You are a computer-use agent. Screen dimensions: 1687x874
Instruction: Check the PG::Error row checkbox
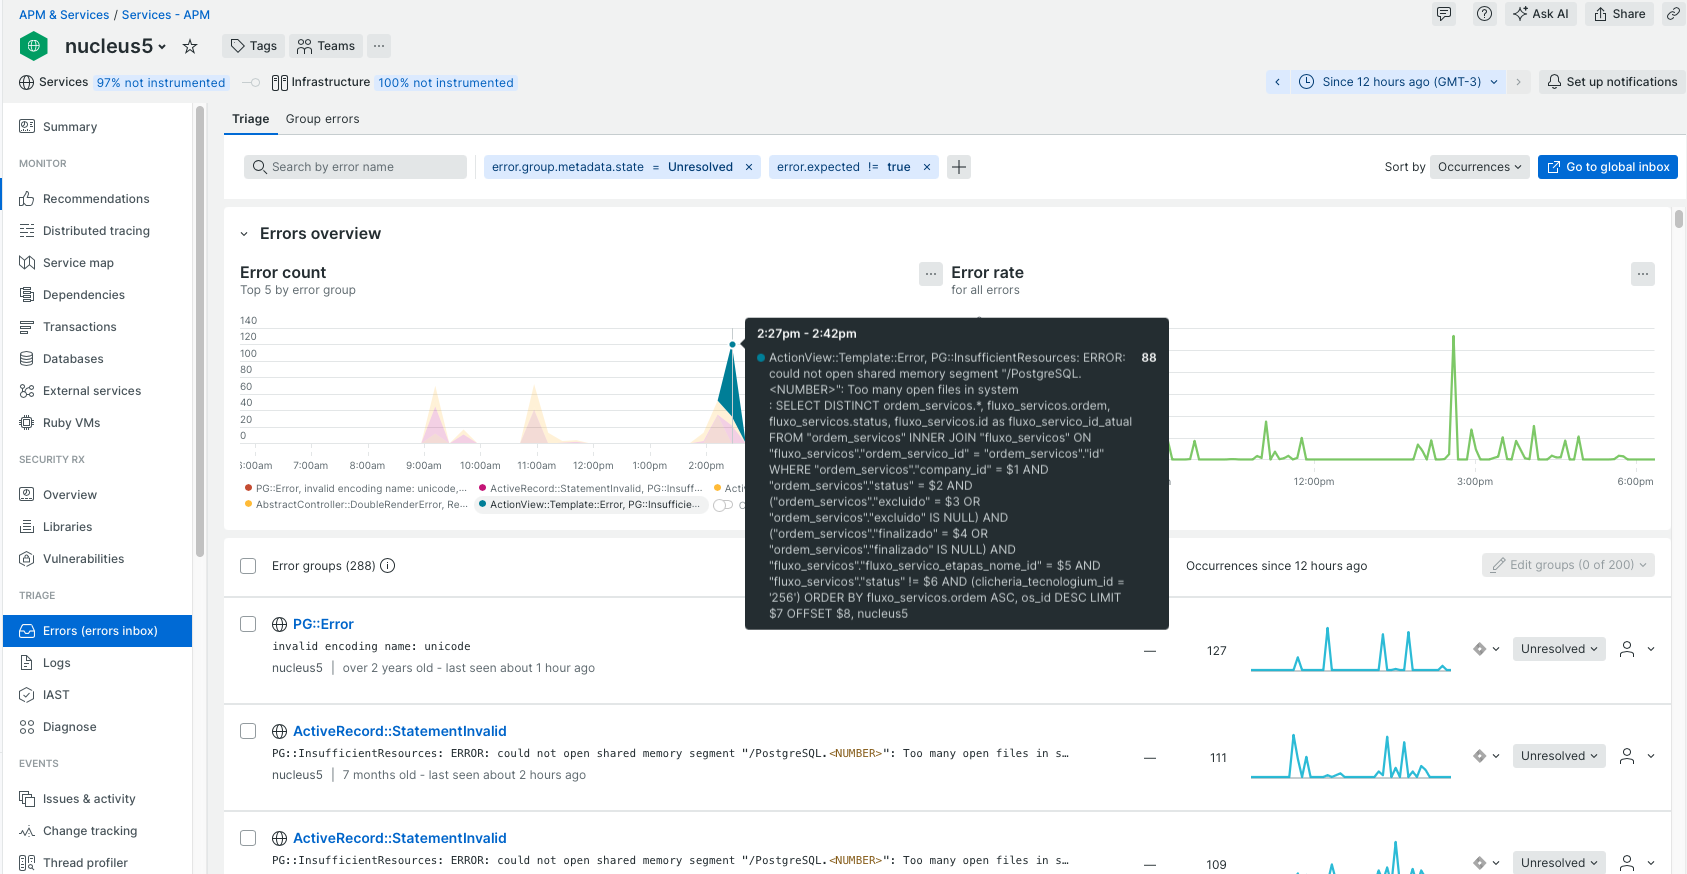[248, 624]
